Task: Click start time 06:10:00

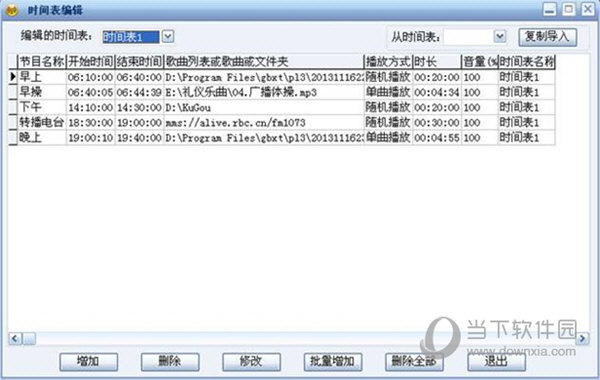Action: pyautogui.click(x=90, y=77)
